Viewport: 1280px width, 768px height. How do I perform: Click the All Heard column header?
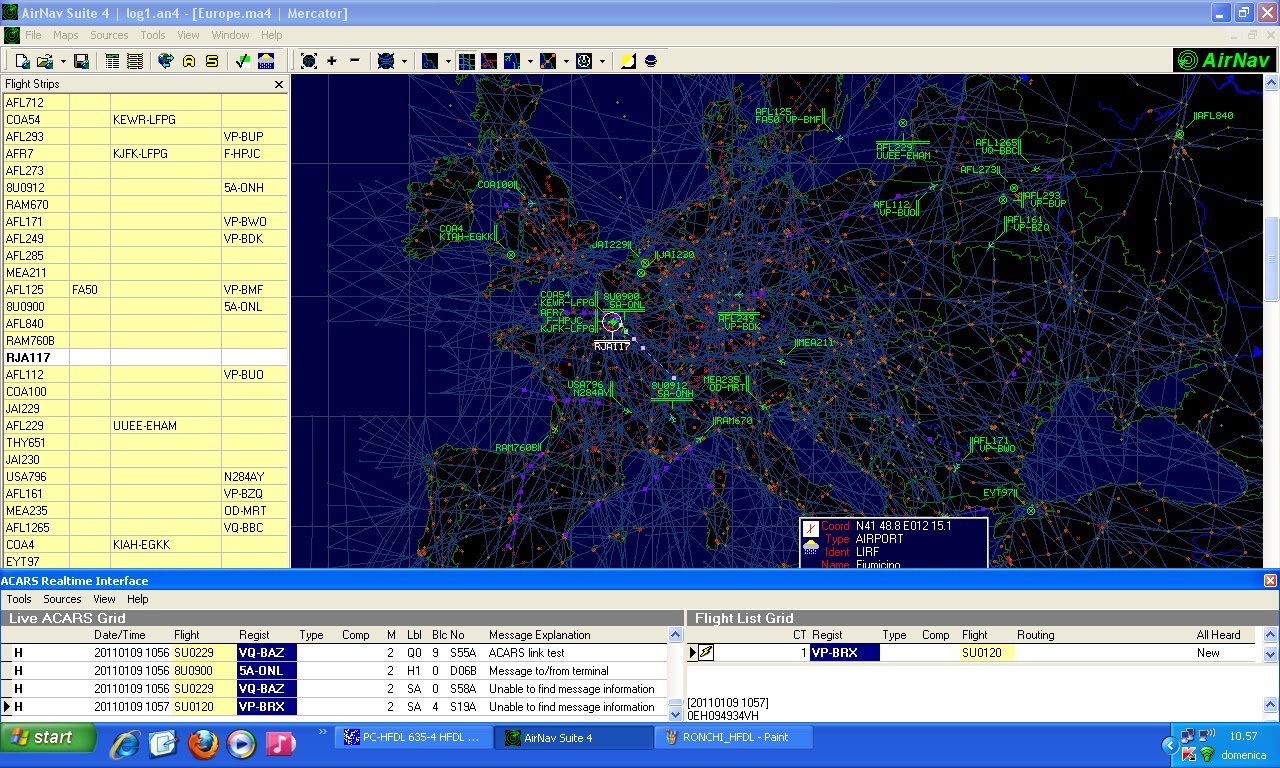(1218, 635)
